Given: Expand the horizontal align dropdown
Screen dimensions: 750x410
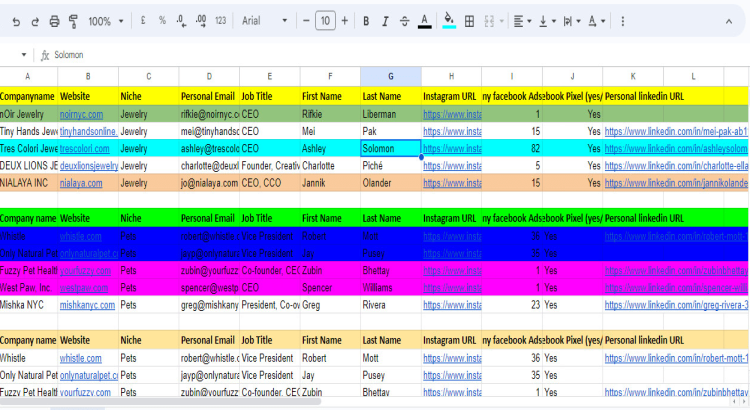Looking at the screenshot, I should (x=522, y=21).
